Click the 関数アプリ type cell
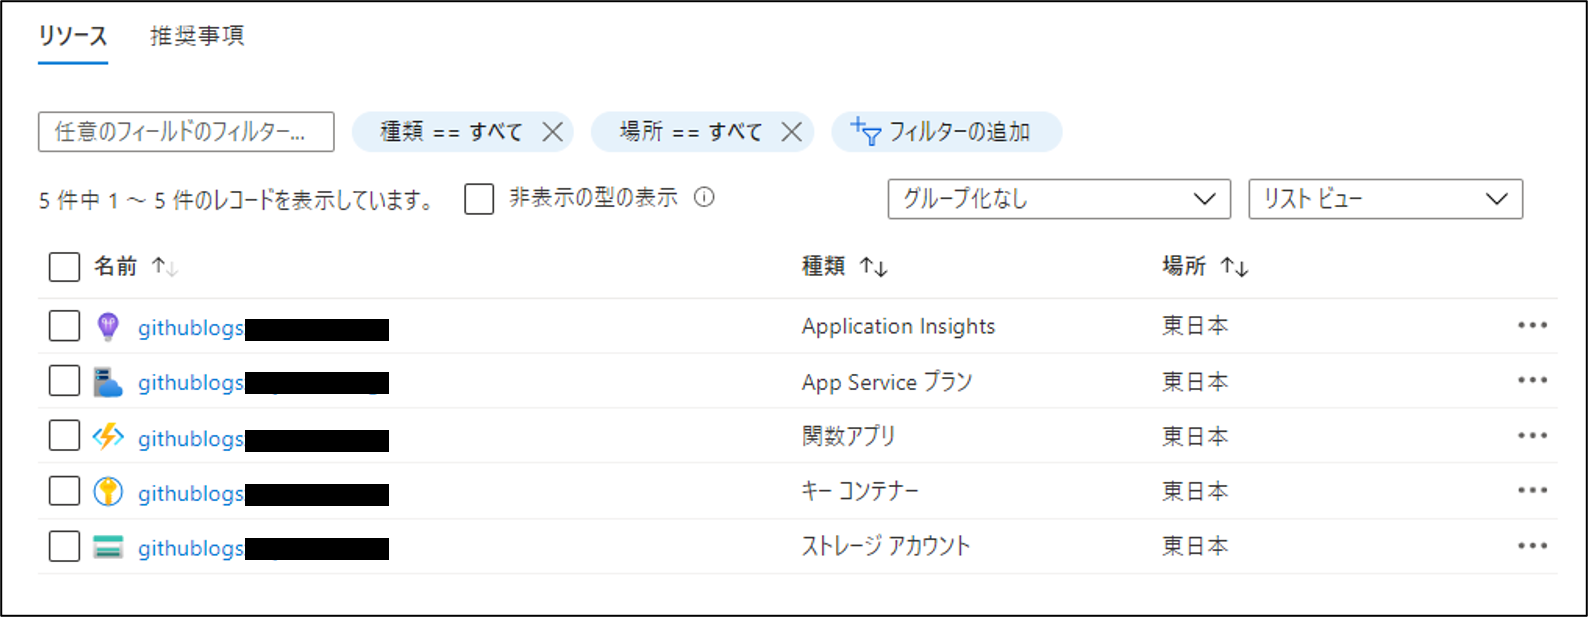1588x617 pixels. point(848,436)
